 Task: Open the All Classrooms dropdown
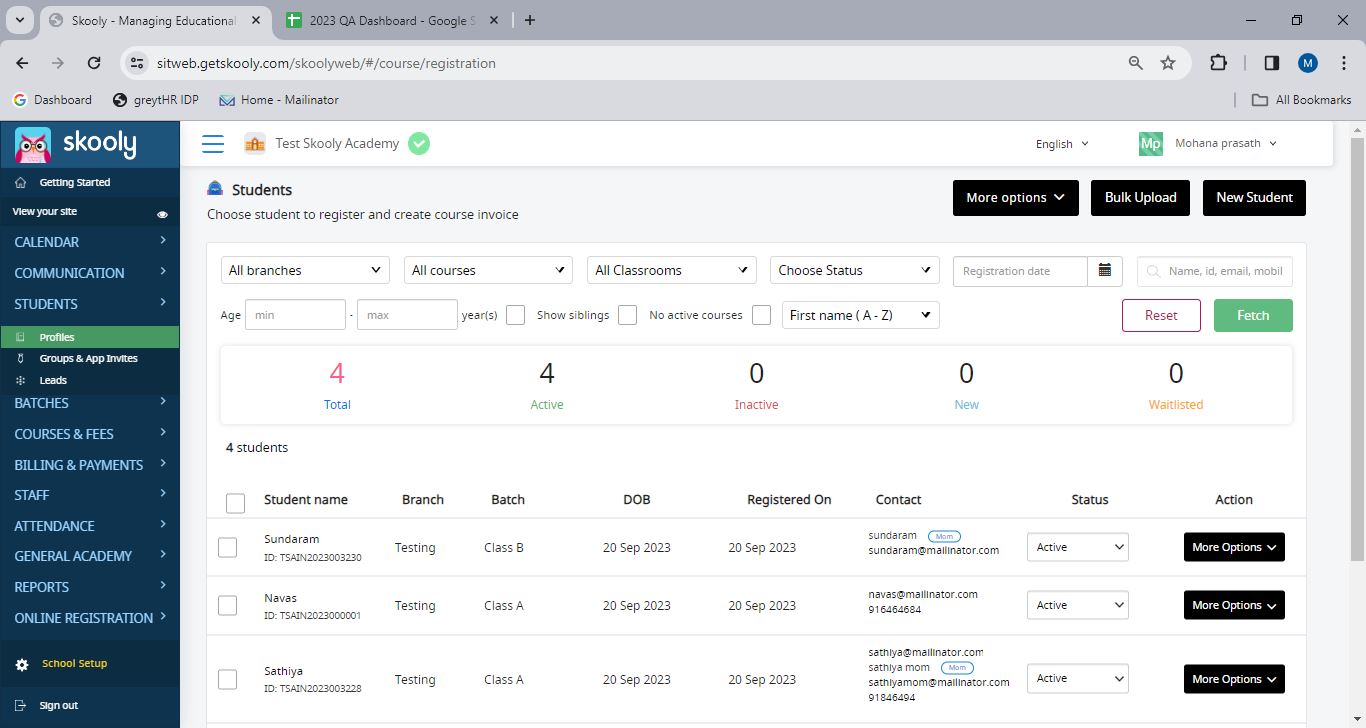click(x=672, y=270)
